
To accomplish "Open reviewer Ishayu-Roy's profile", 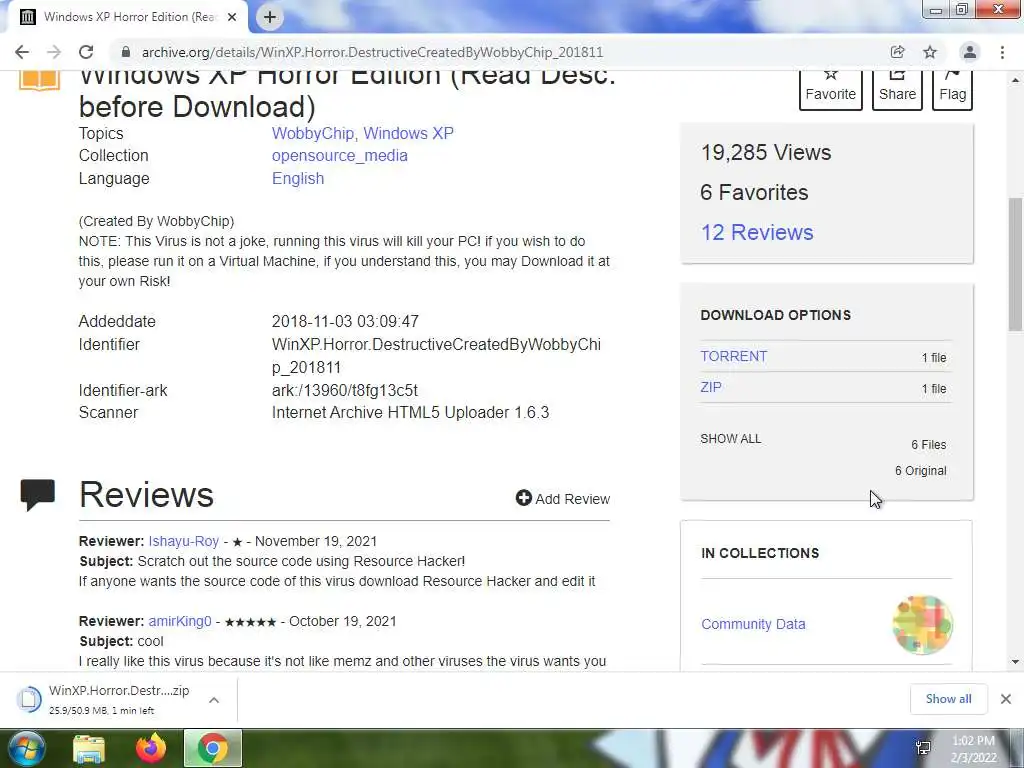I will click(x=184, y=541).
